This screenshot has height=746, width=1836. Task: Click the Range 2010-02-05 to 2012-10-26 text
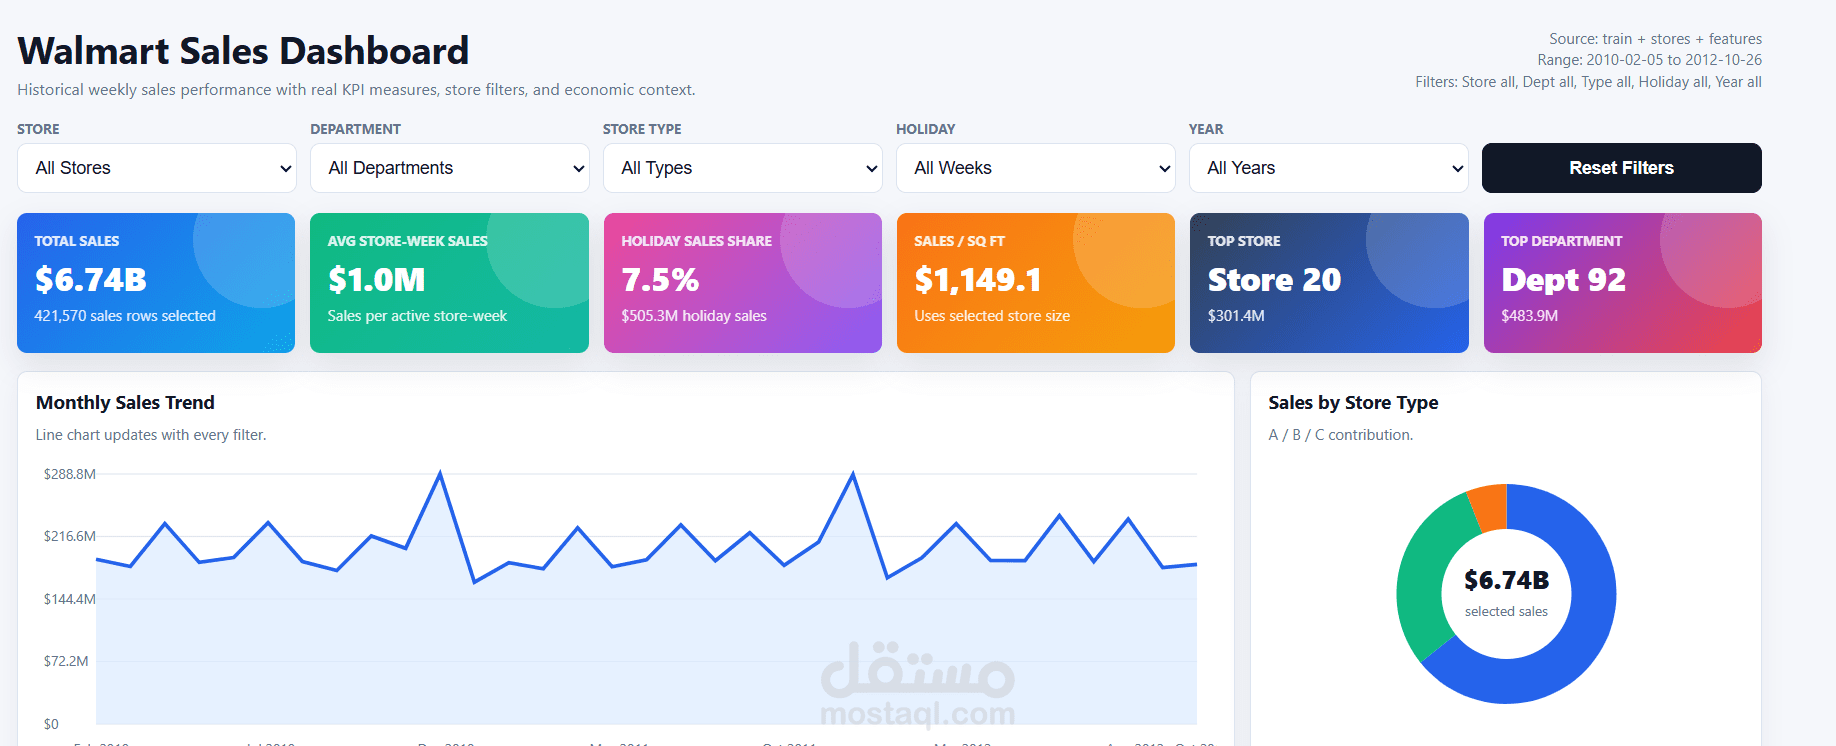(1650, 60)
